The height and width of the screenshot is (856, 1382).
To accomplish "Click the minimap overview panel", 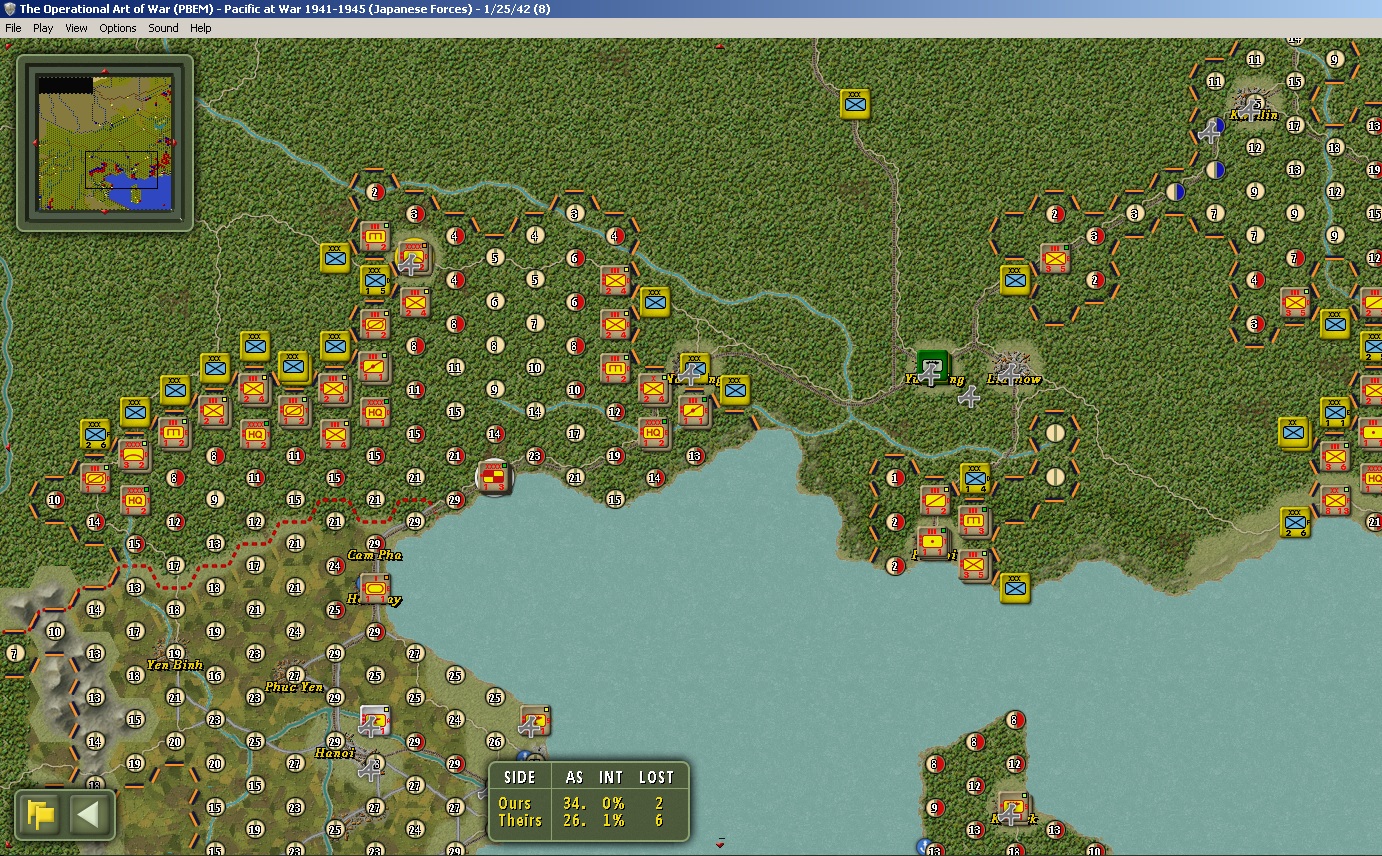I will [x=105, y=143].
